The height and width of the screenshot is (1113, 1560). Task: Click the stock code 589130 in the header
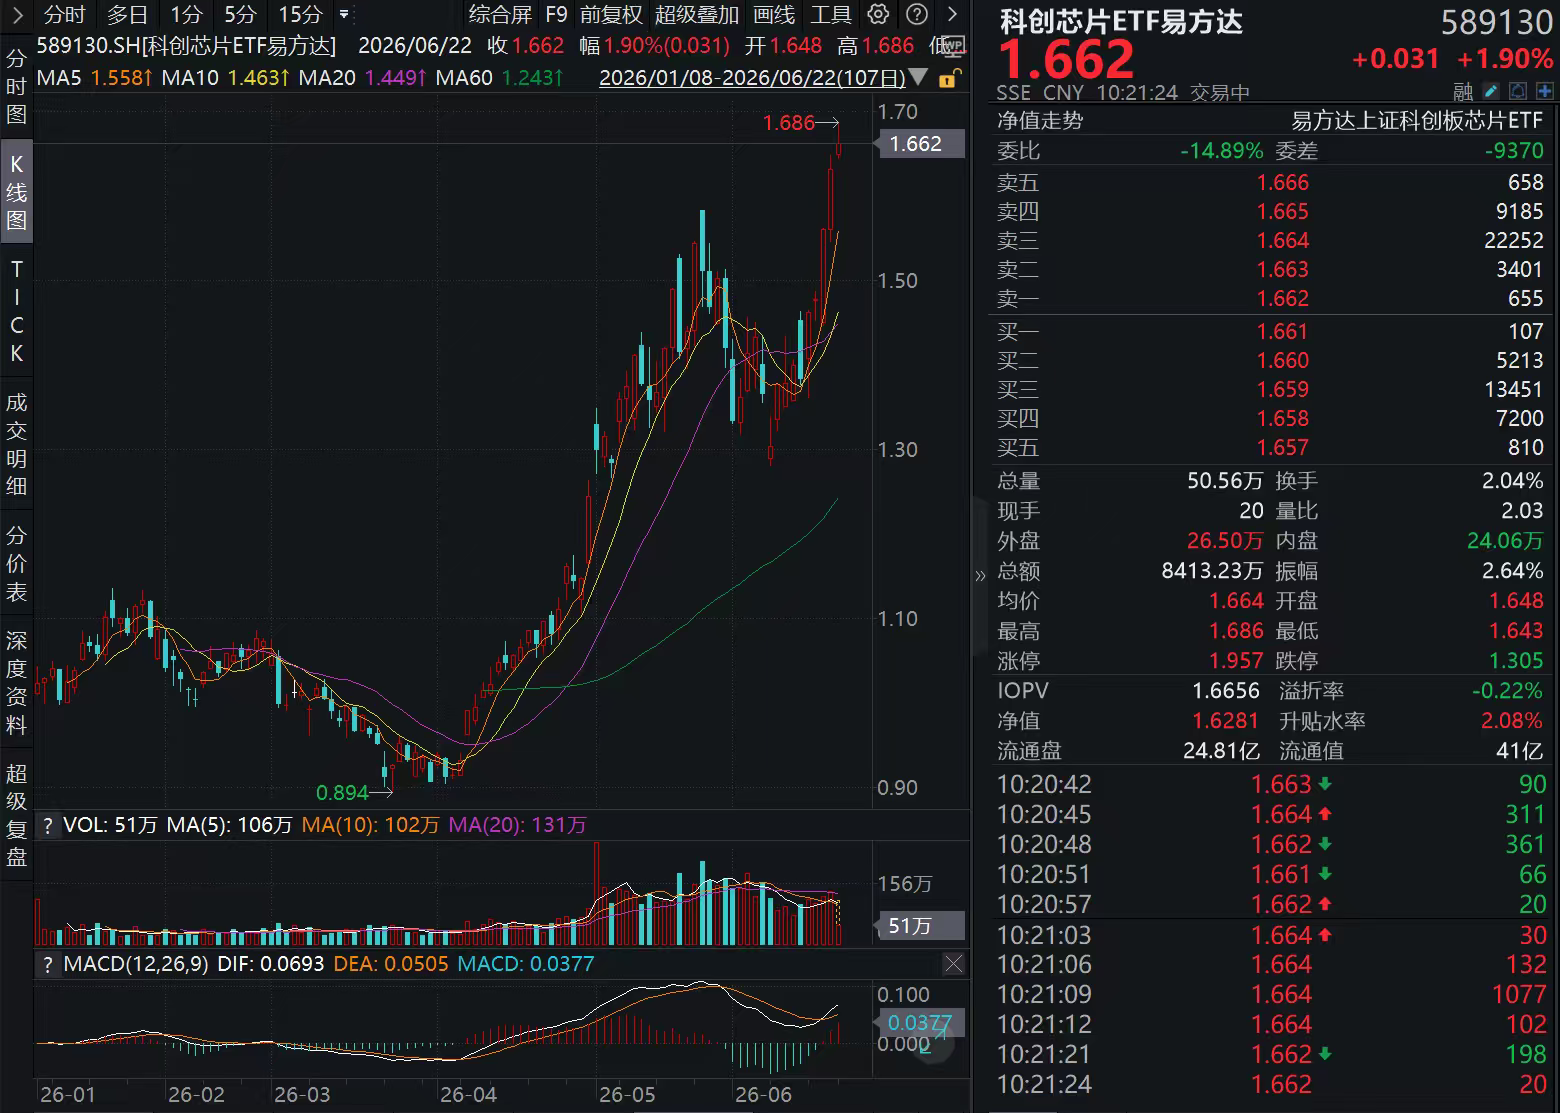(x=1496, y=22)
